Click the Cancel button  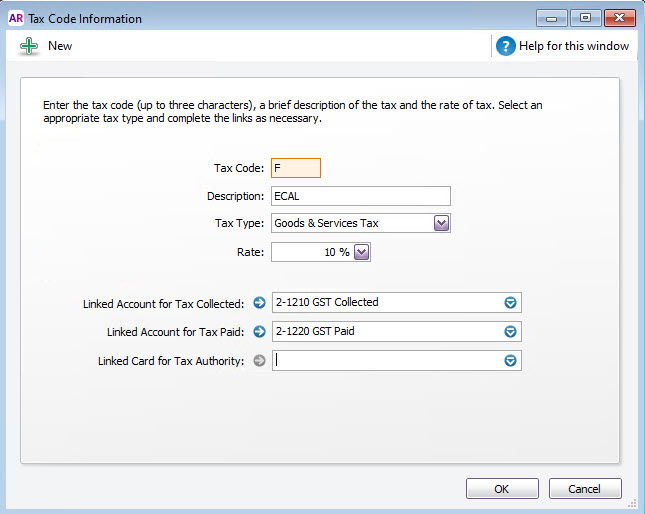(585, 489)
